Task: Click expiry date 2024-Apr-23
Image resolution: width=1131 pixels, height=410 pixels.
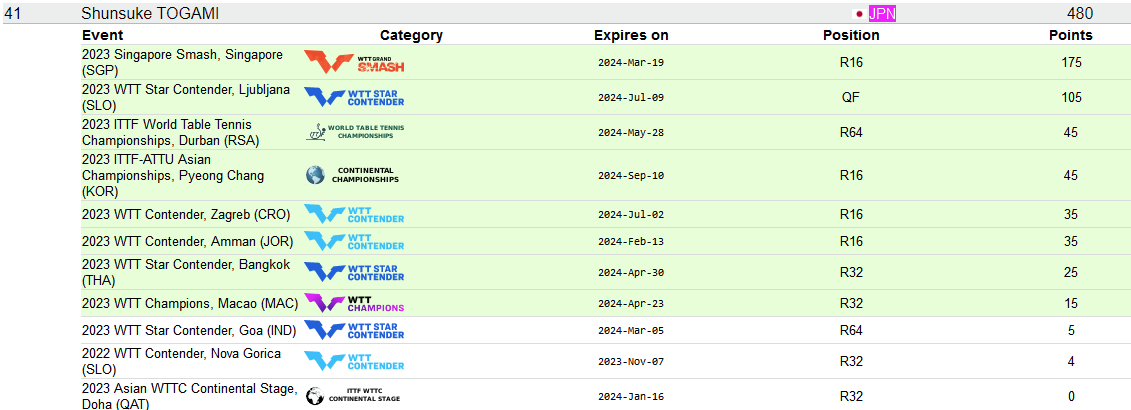Action: click(x=631, y=304)
